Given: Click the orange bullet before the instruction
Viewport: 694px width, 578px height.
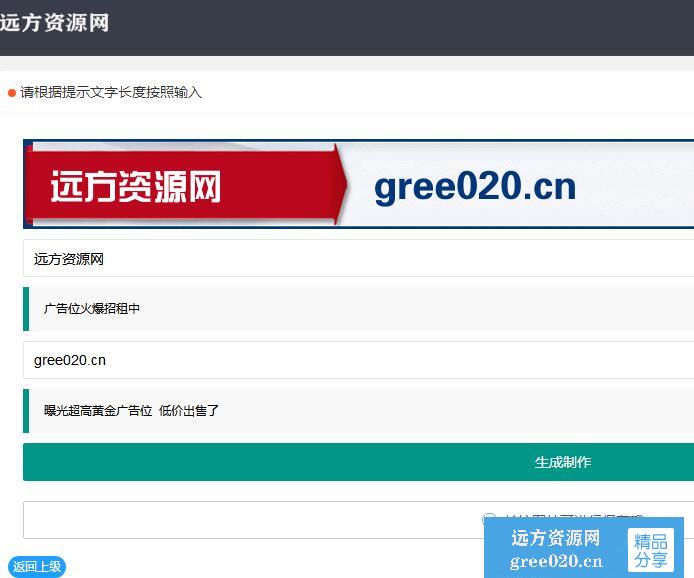Looking at the screenshot, I should coord(12,93).
